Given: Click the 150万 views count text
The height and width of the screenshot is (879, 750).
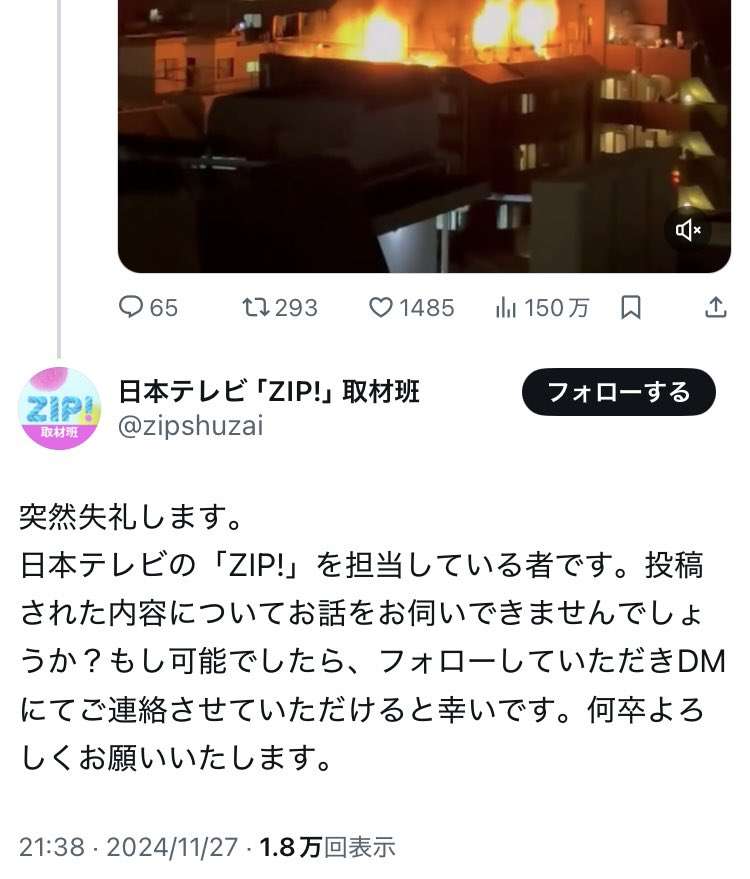Looking at the screenshot, I should coord(556,308).
